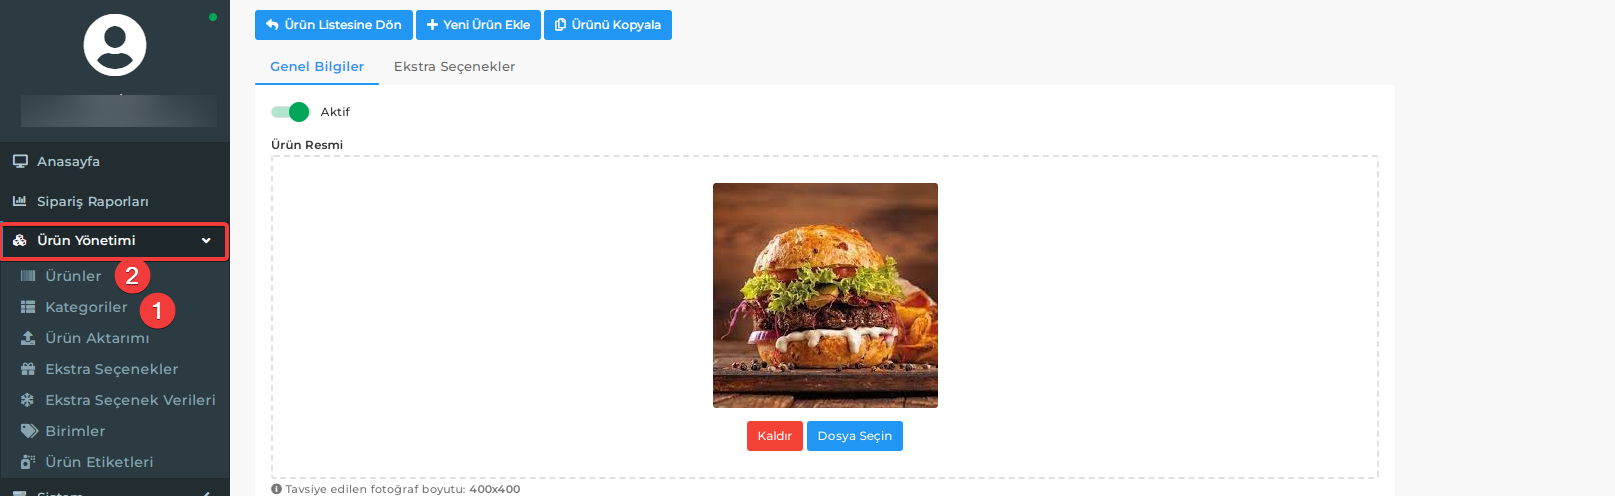The width and height of the screenshot is (1615, 496).
Task: Click the Birimler tags icon
Action: point(29,431)
